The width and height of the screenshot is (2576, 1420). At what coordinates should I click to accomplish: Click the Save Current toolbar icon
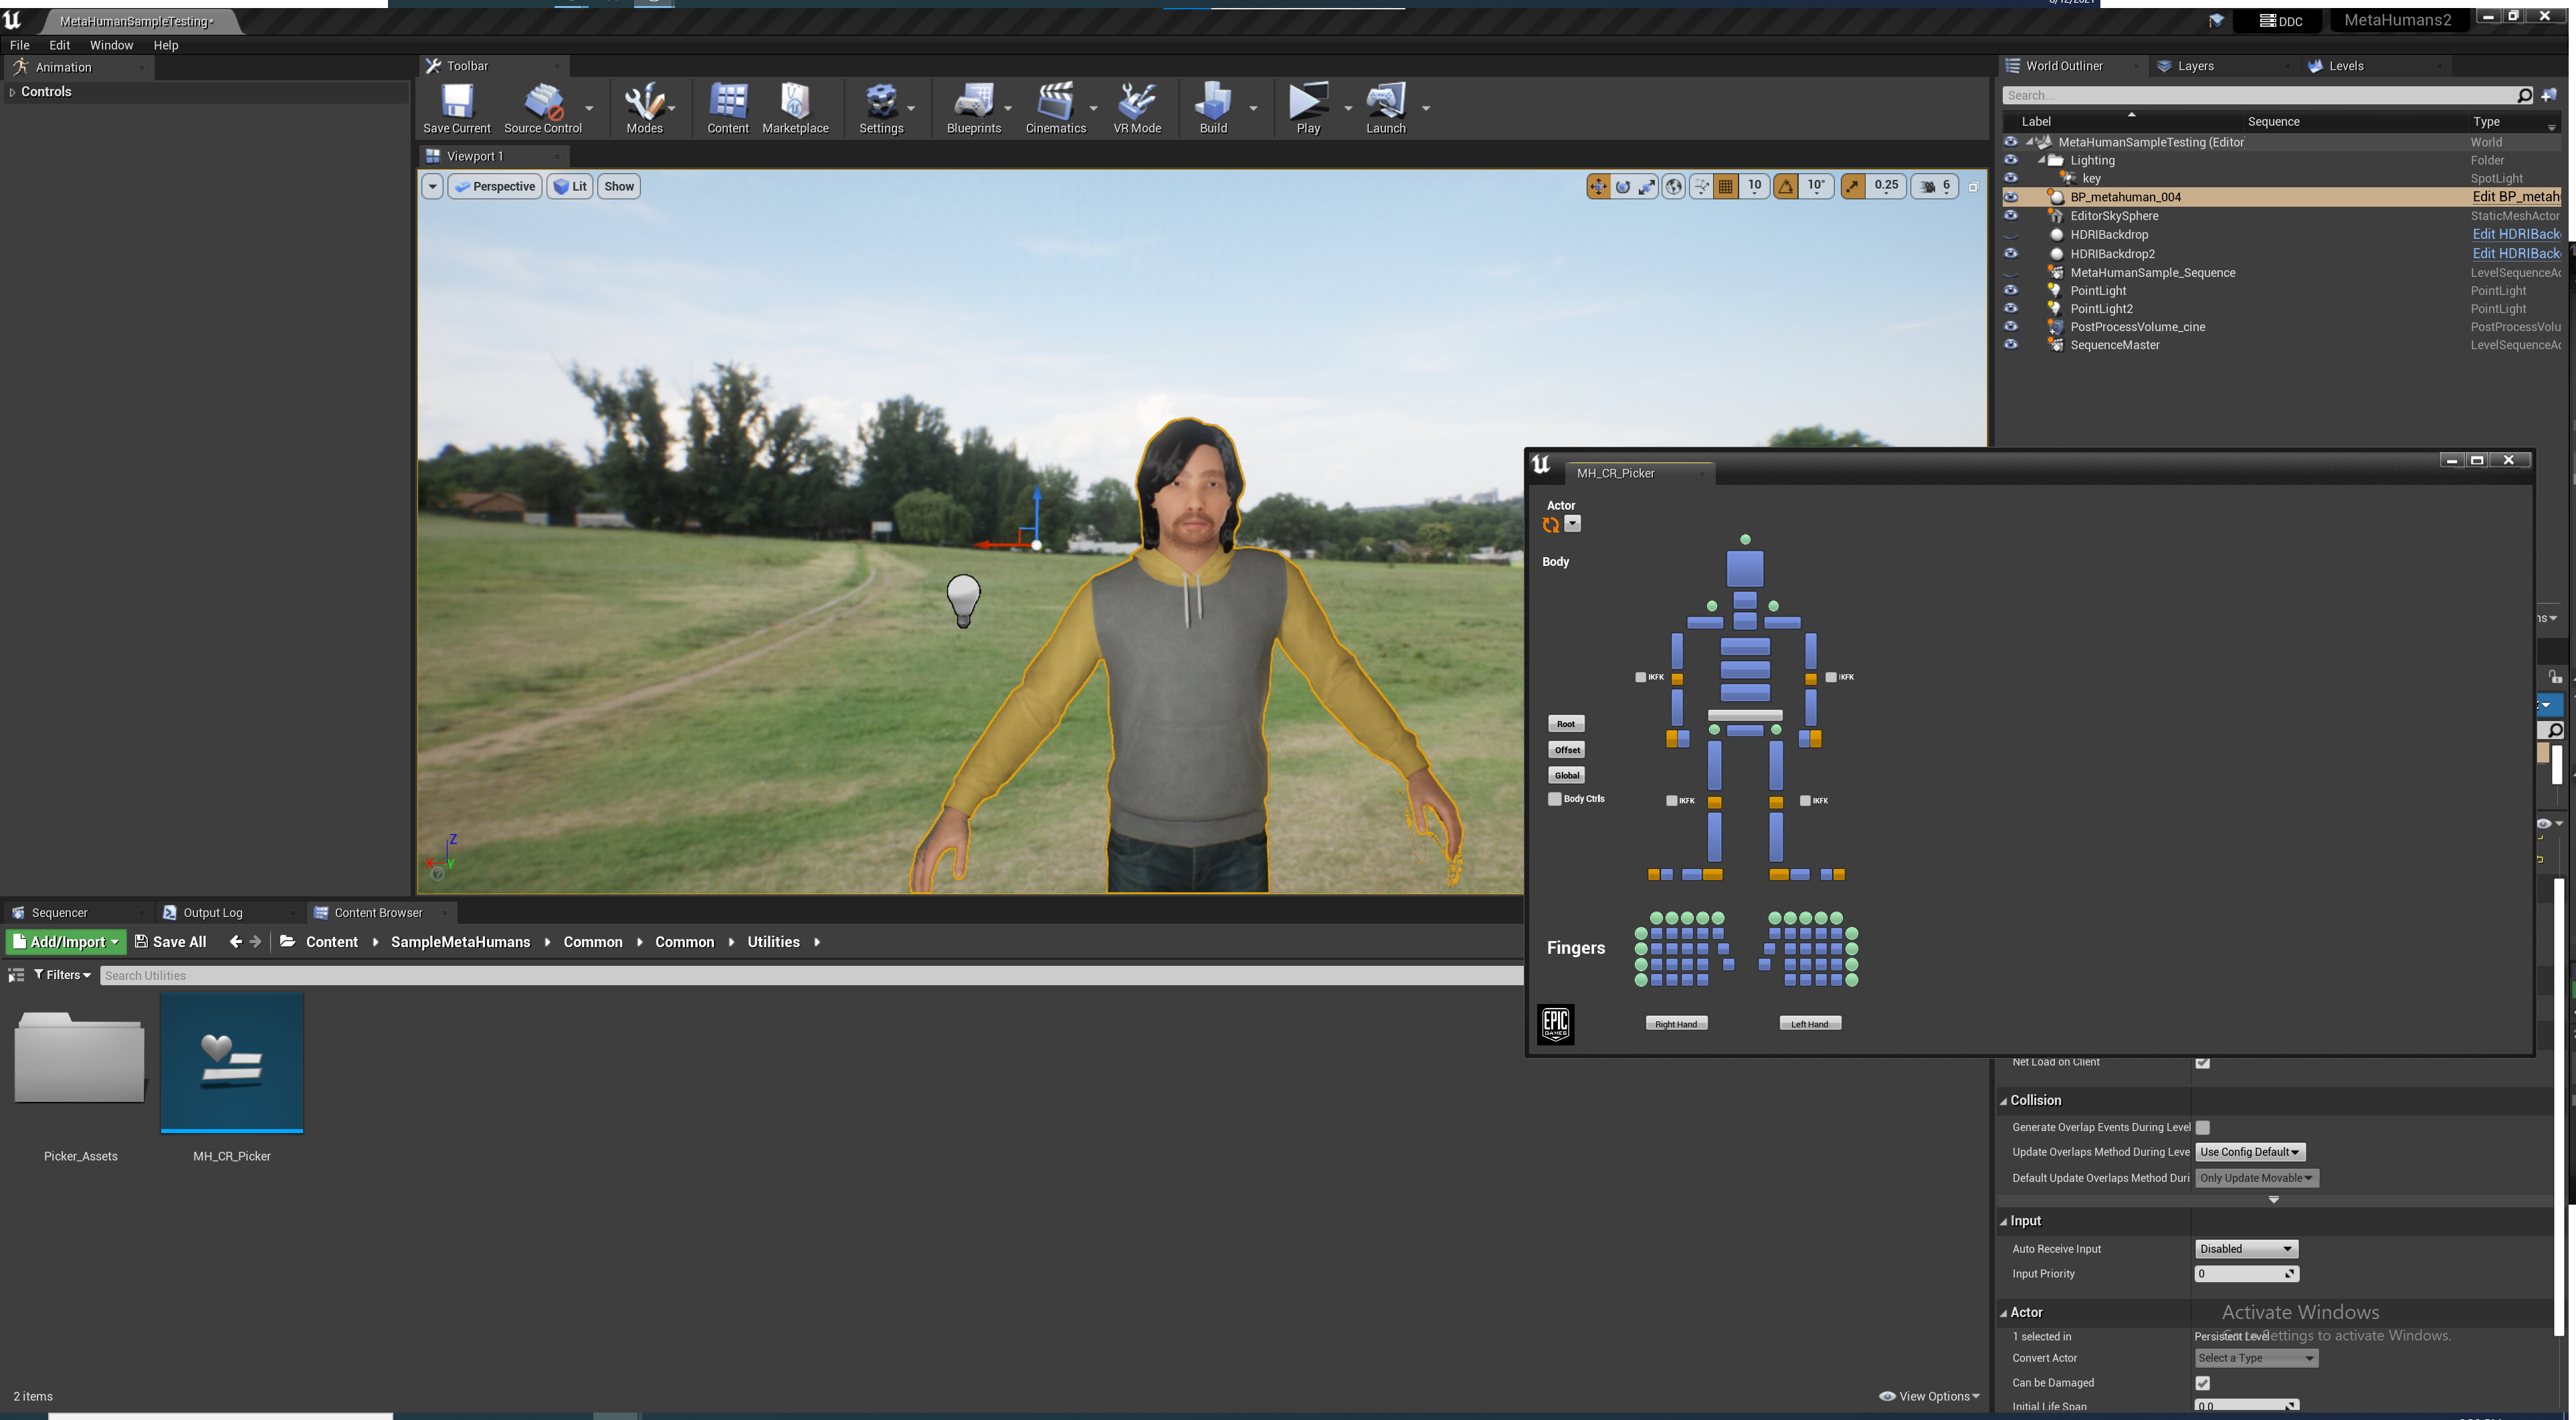[x=456, y=101]
